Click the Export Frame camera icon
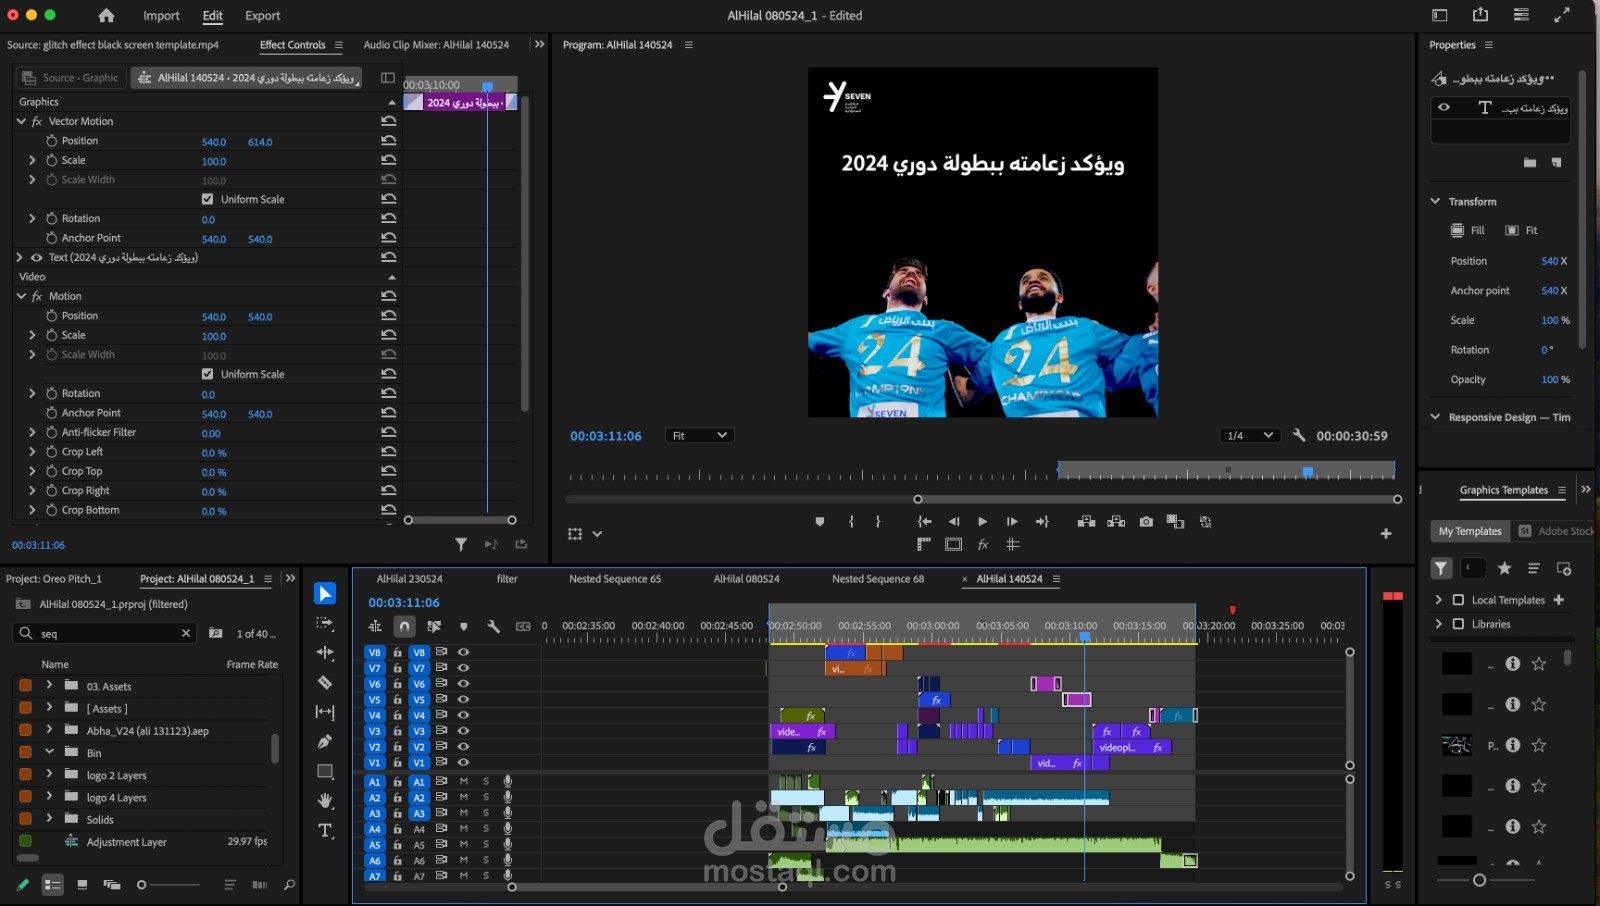The height and width of the screenshot is (906, 1600). [1146, 522]
